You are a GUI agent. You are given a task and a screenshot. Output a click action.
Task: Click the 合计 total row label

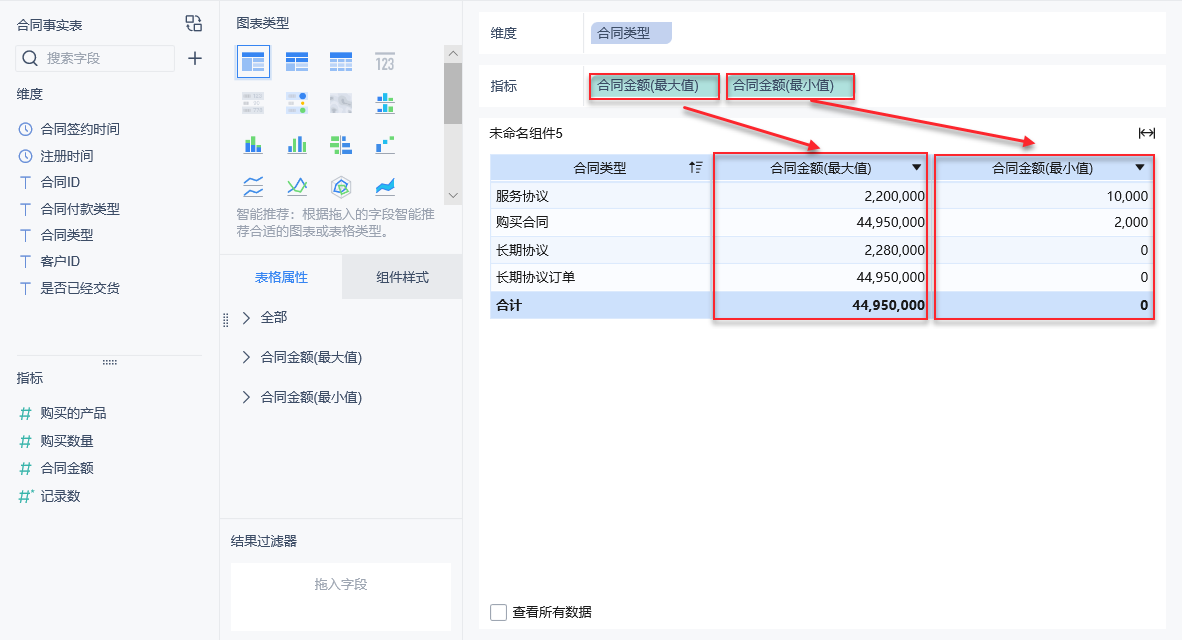pyautogui.click(x=509, y=305)
